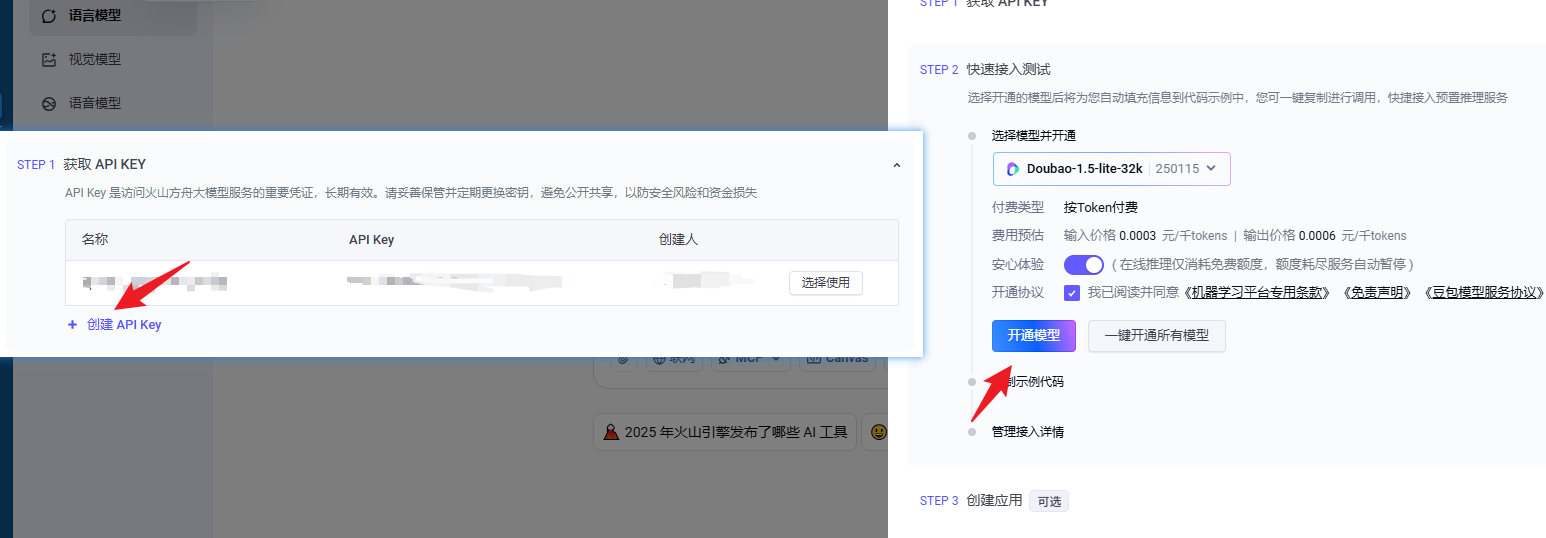Click the 管理接入详情 step label
Image resolution: width=1546 pixels, height=538 pixels.
pos(1027,432)
